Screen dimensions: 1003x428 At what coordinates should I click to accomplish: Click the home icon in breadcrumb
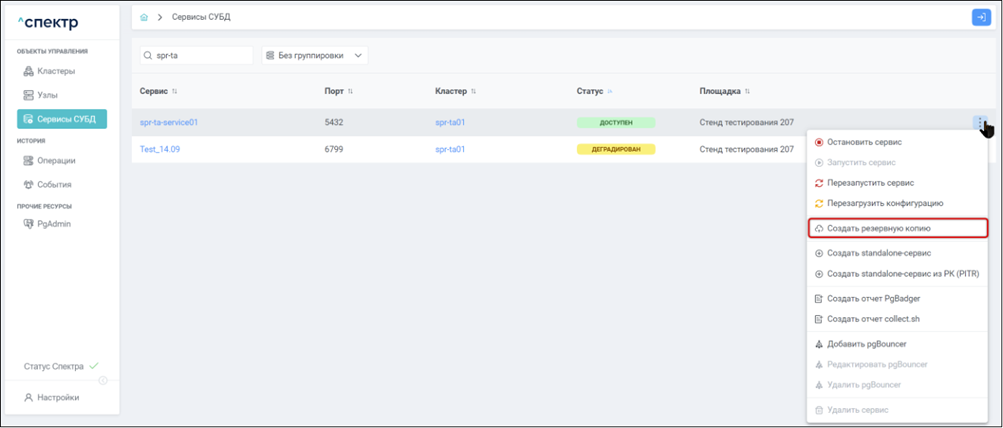(145, 17)
